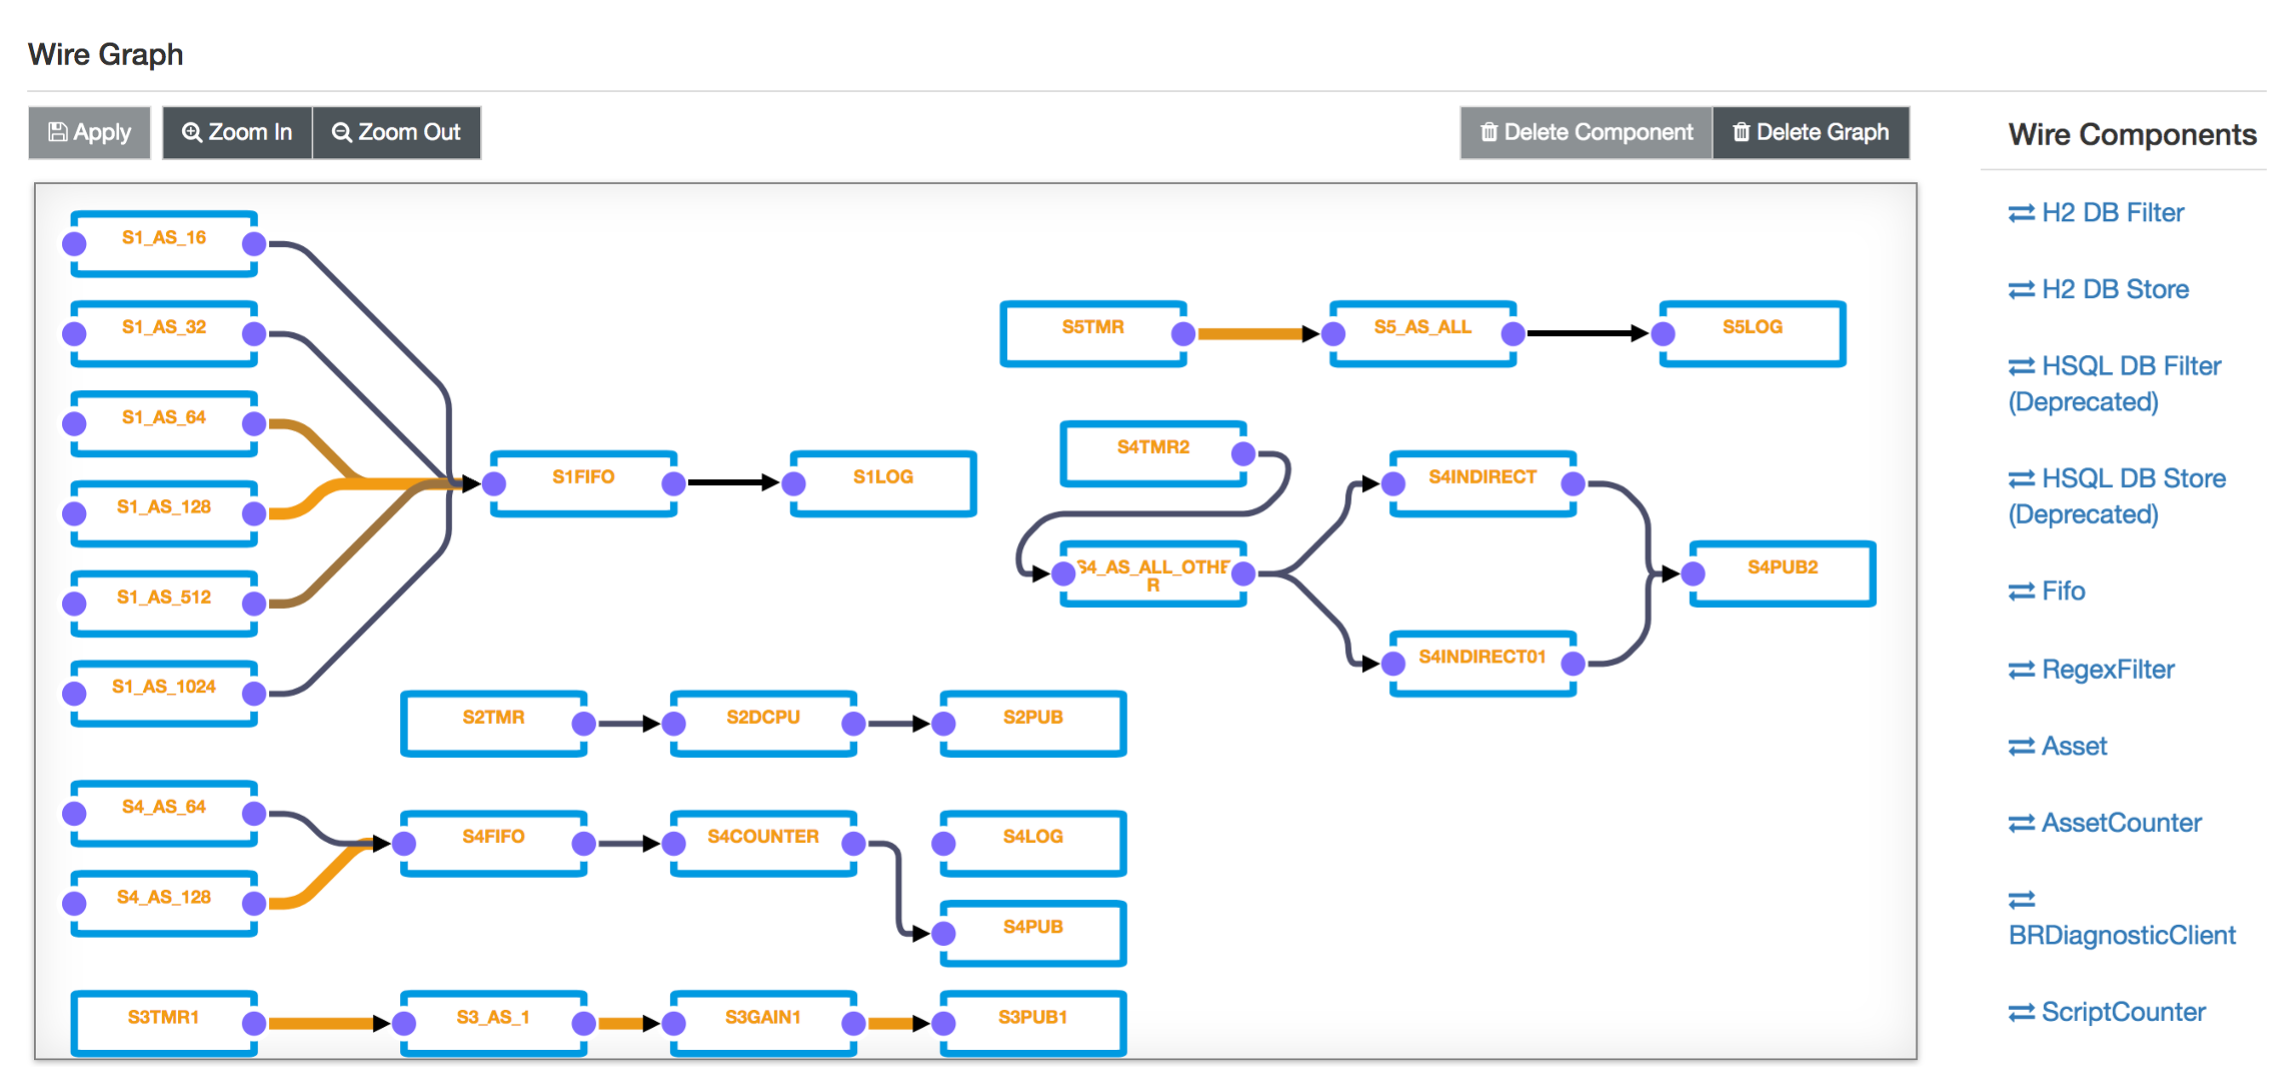Select the S1FIFO node

(x=584, y=483)
